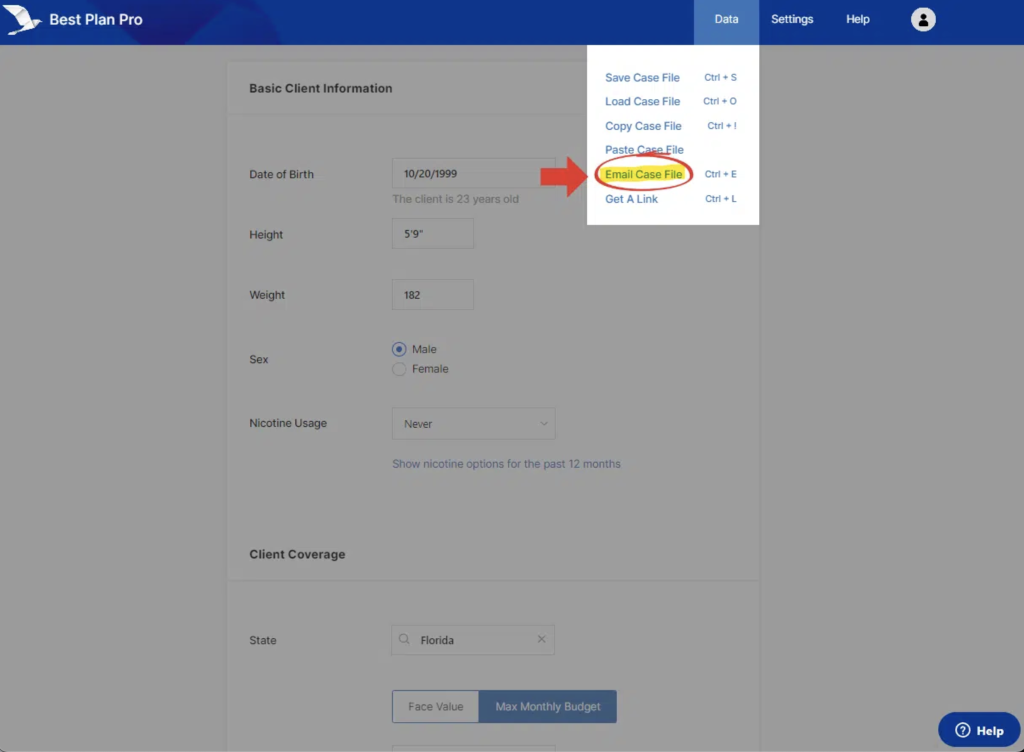Viewport: 1024px width, 752px height.
Task: Open the Settings menu
Action: [x=792, y=20]
